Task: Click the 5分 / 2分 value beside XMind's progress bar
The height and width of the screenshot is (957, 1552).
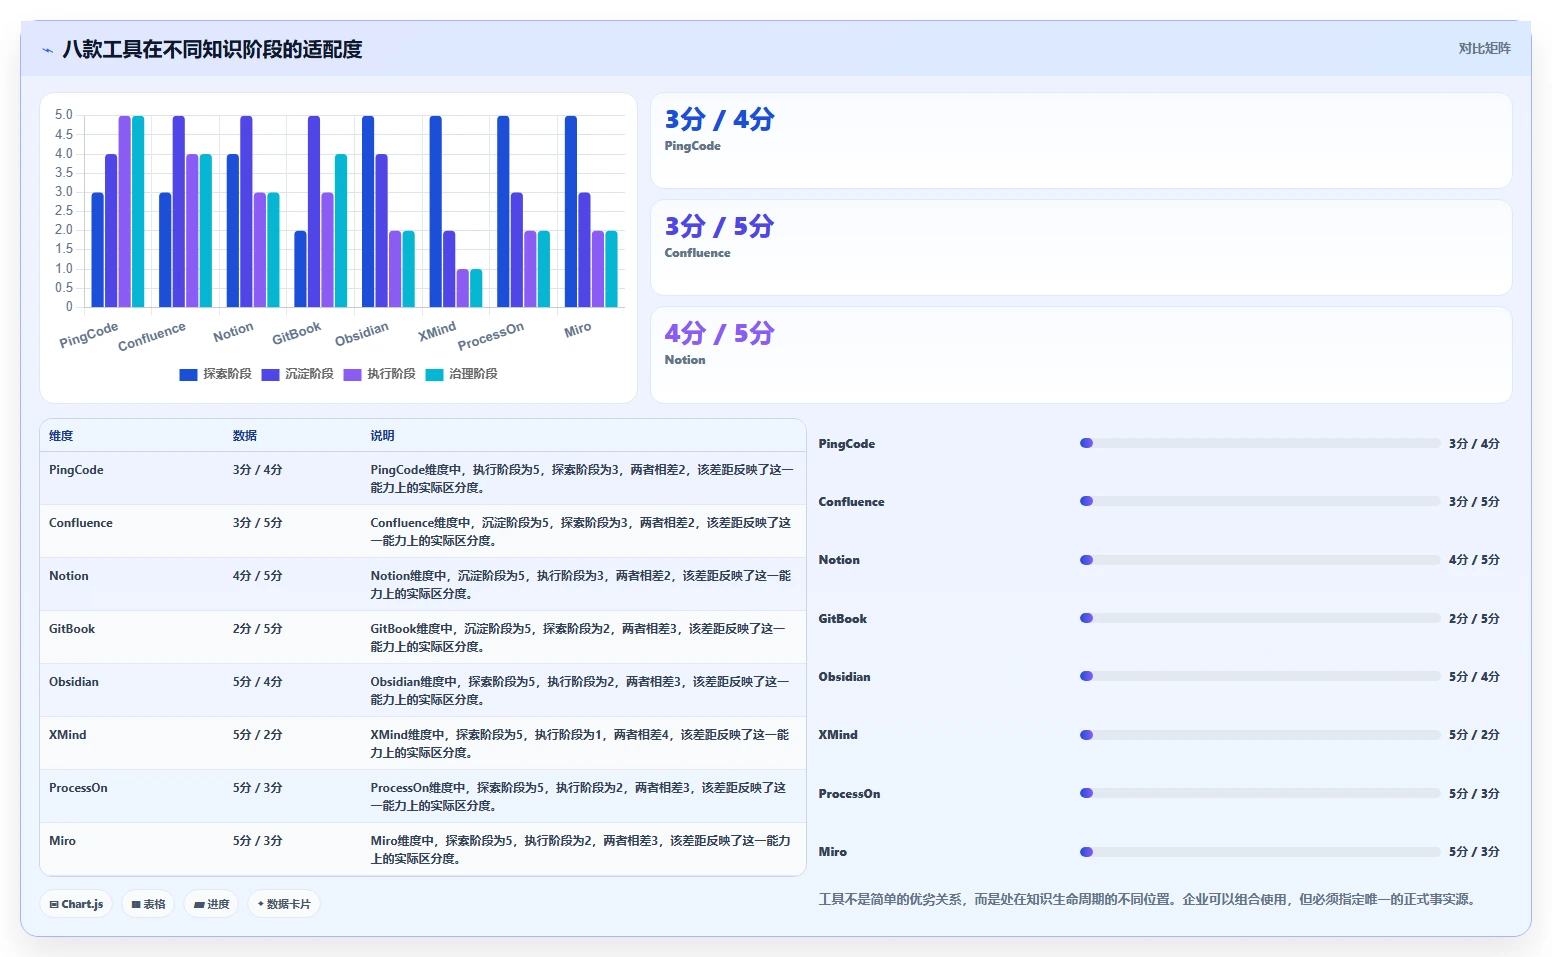Action: tap(1474, 735)
